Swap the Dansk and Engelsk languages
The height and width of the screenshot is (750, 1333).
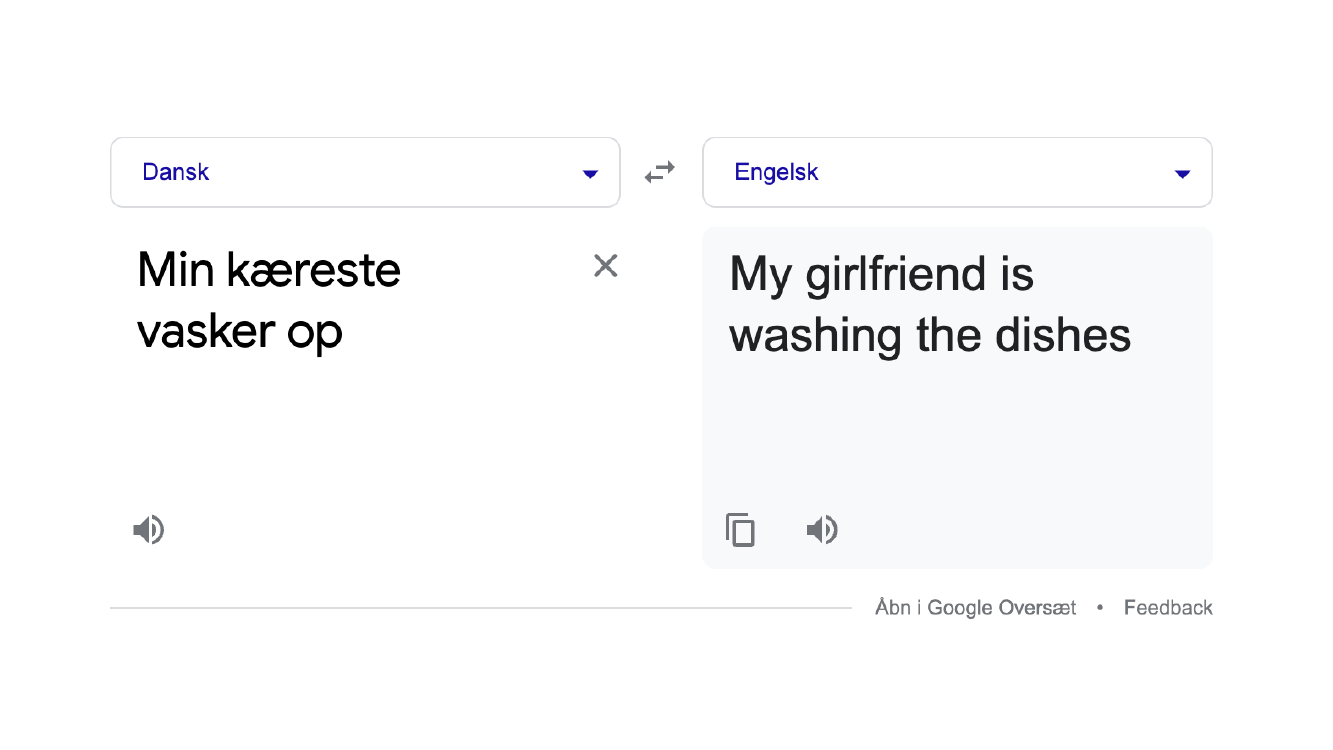pyautogui.click(x=660, y=172)
